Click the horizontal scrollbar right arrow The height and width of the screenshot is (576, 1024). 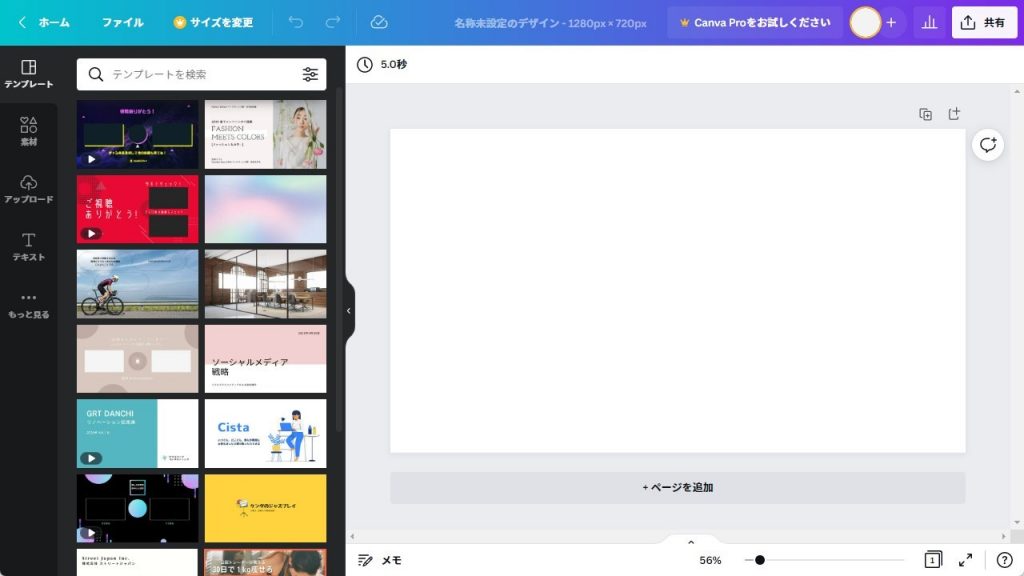tap(1004, 537)
